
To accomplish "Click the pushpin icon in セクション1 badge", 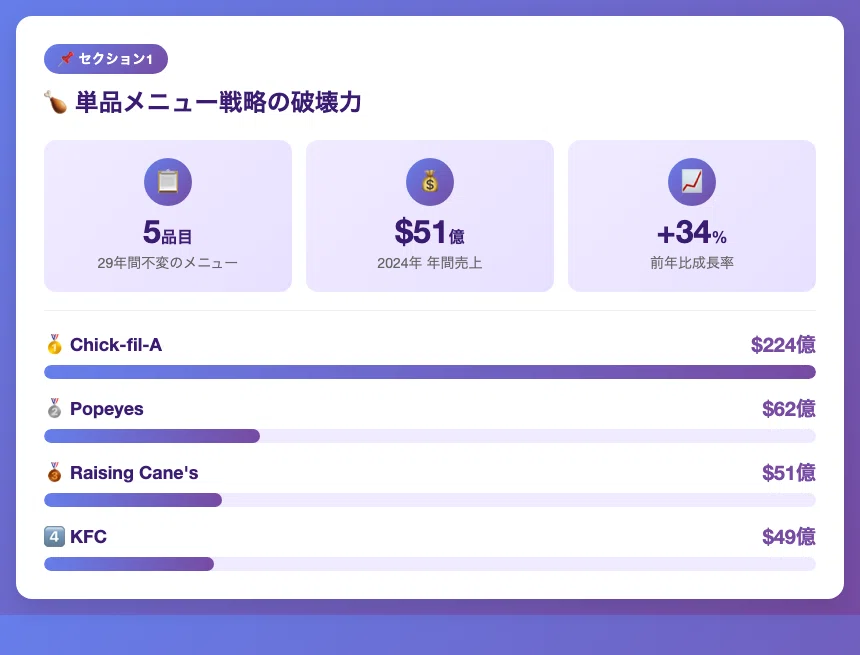I will 66,58.
